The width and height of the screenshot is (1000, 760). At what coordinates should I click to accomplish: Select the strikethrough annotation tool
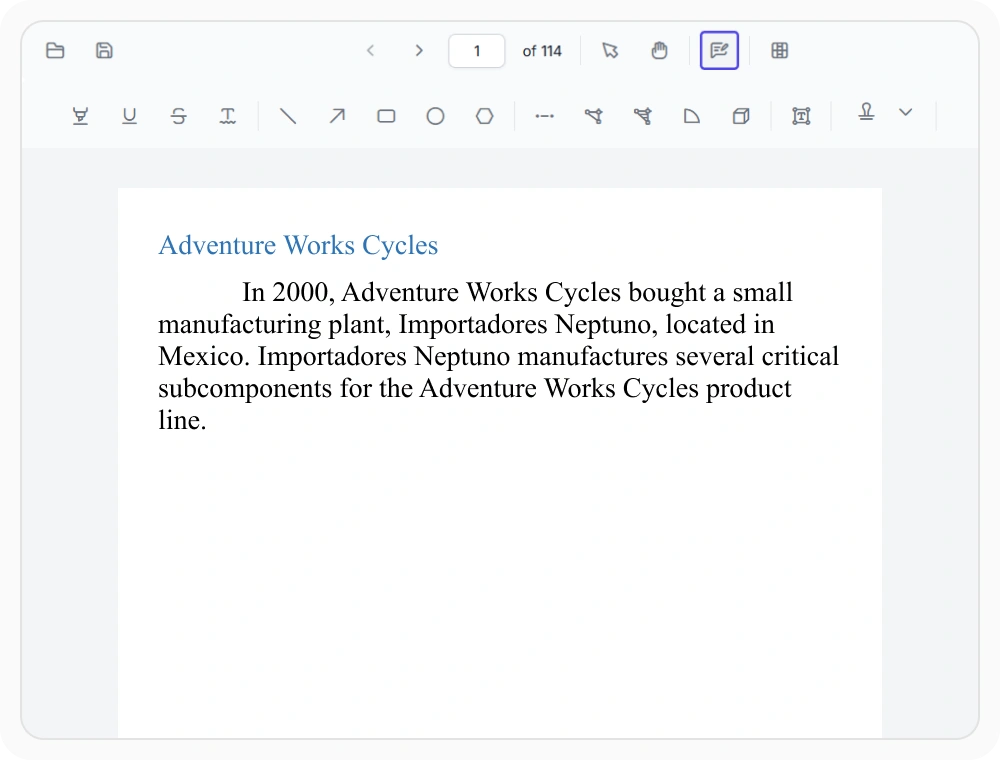[179, 116]
